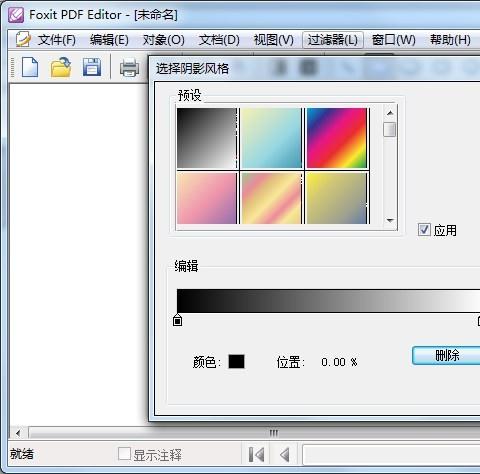This screenshot has height=474, width=480.
Task: Open the 对象(O) menu
Action: [164, 40]
